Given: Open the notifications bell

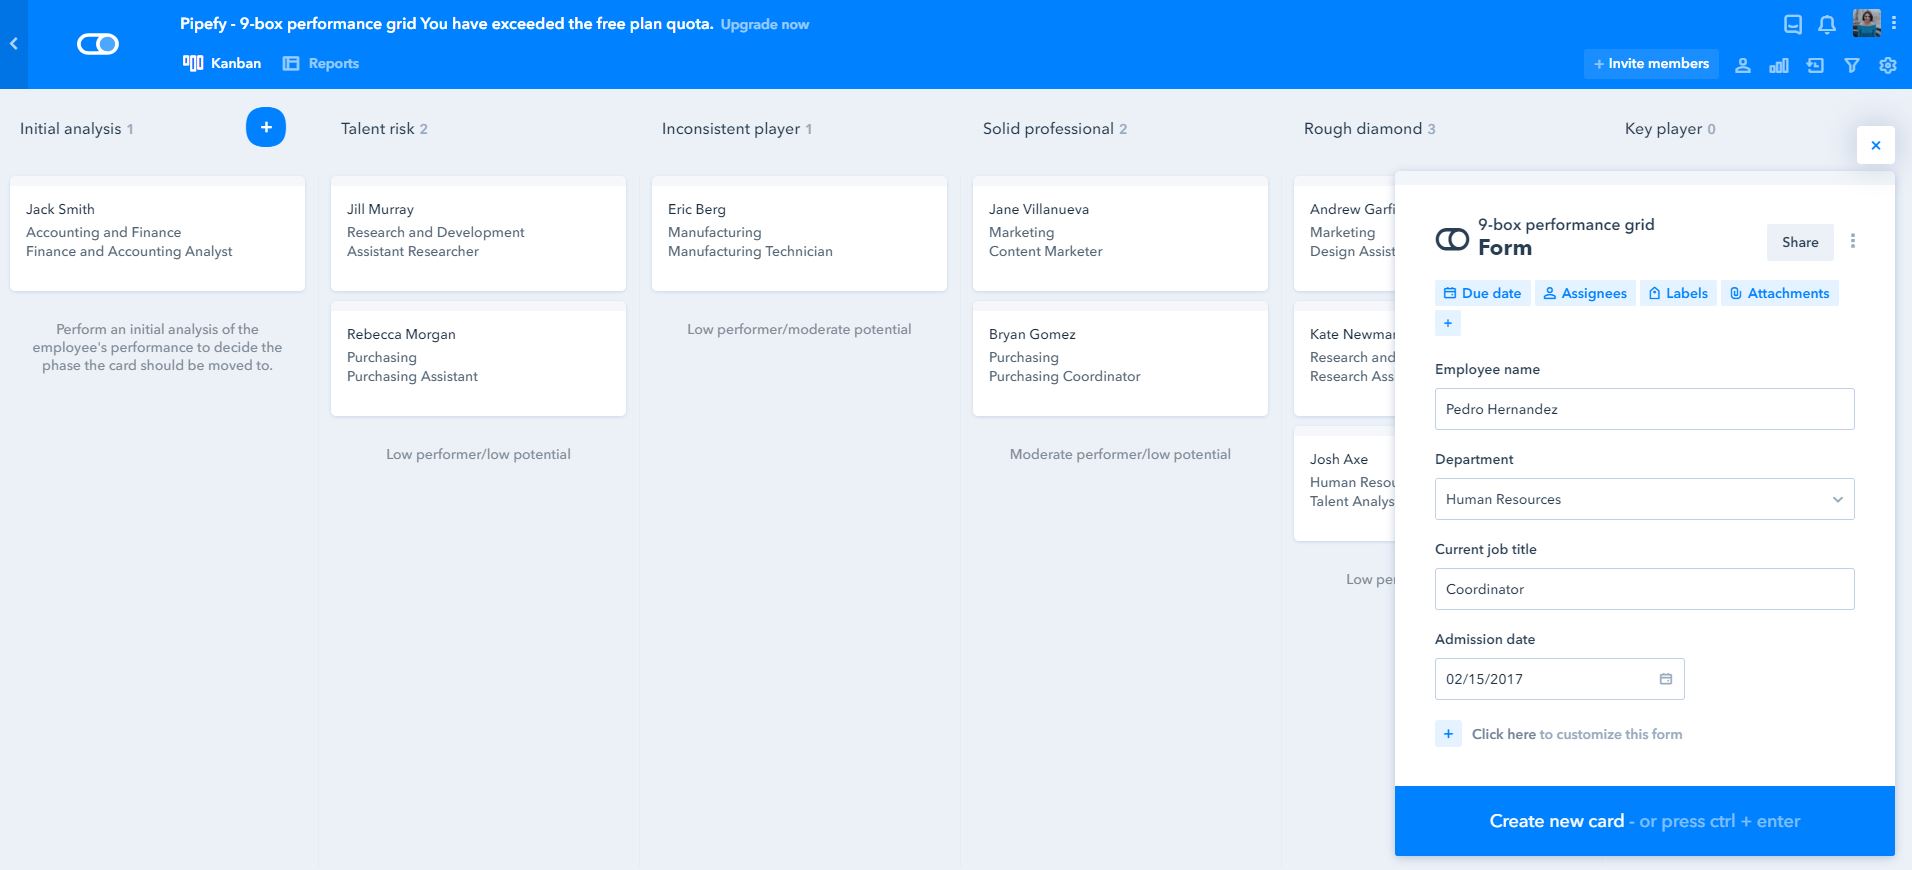Looking at the screenshot, I should tap(1827, 25).
